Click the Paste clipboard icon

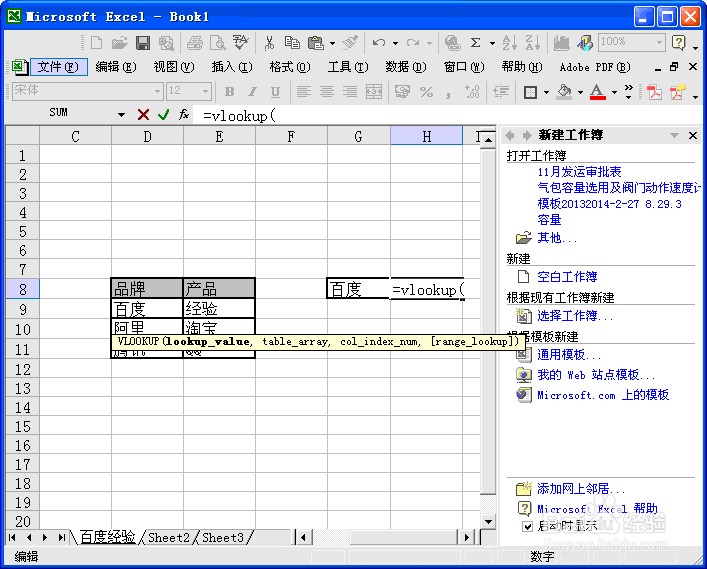pos(316,43)
